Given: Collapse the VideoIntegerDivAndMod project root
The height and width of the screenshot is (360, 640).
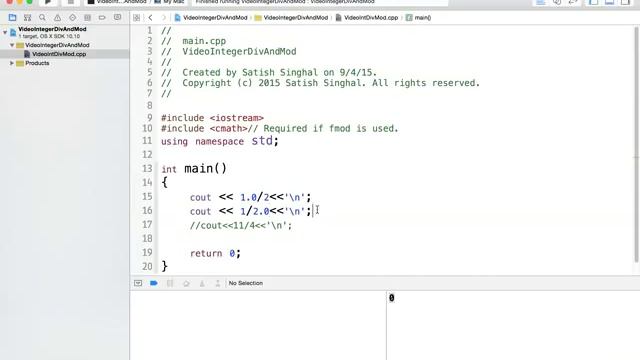Looking at the screenshot, I should [5, 32].
